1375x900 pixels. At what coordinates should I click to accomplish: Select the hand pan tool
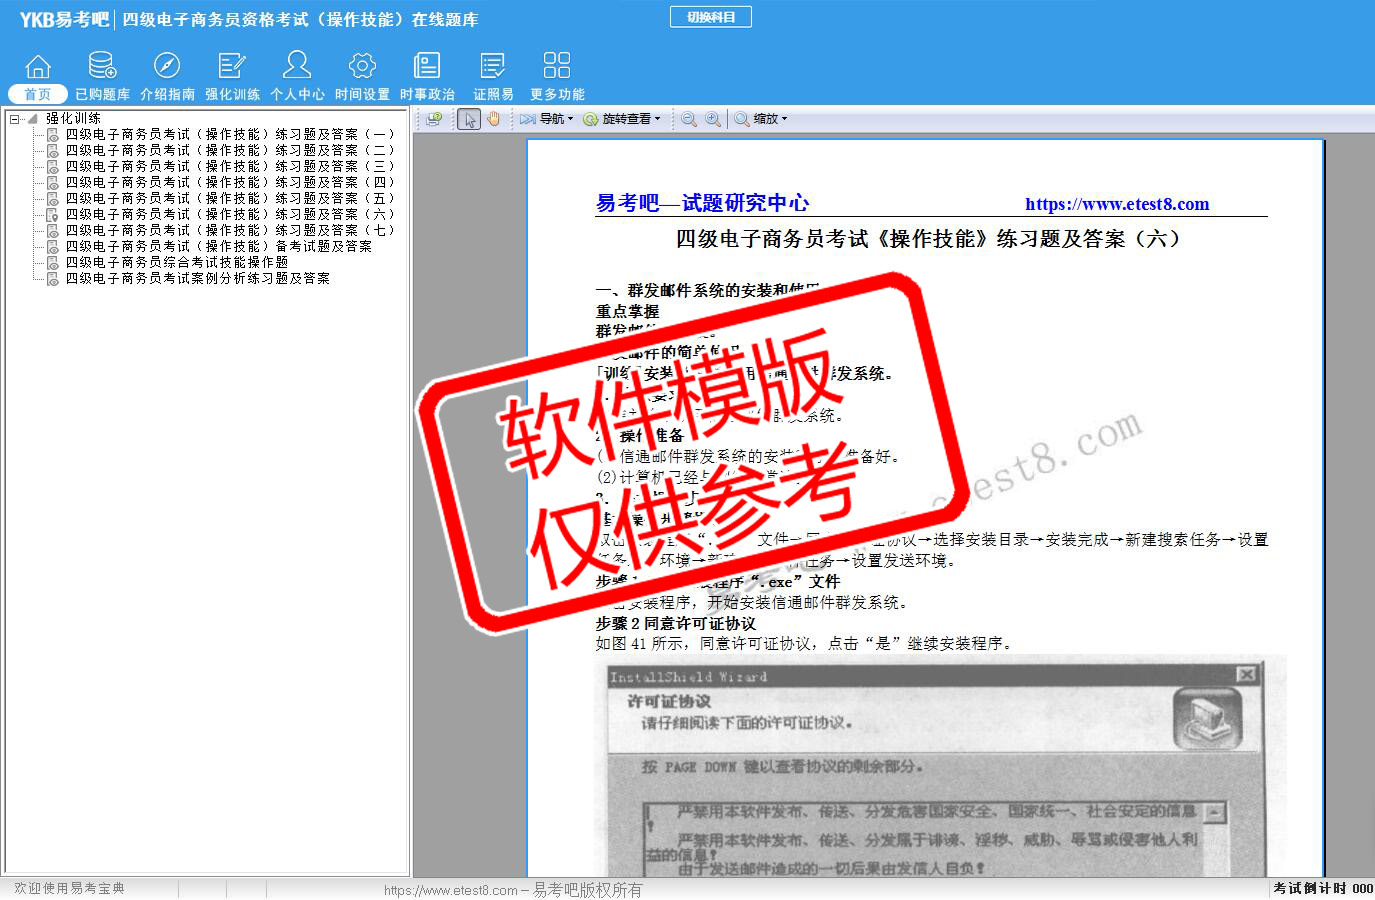coord(493,119)
